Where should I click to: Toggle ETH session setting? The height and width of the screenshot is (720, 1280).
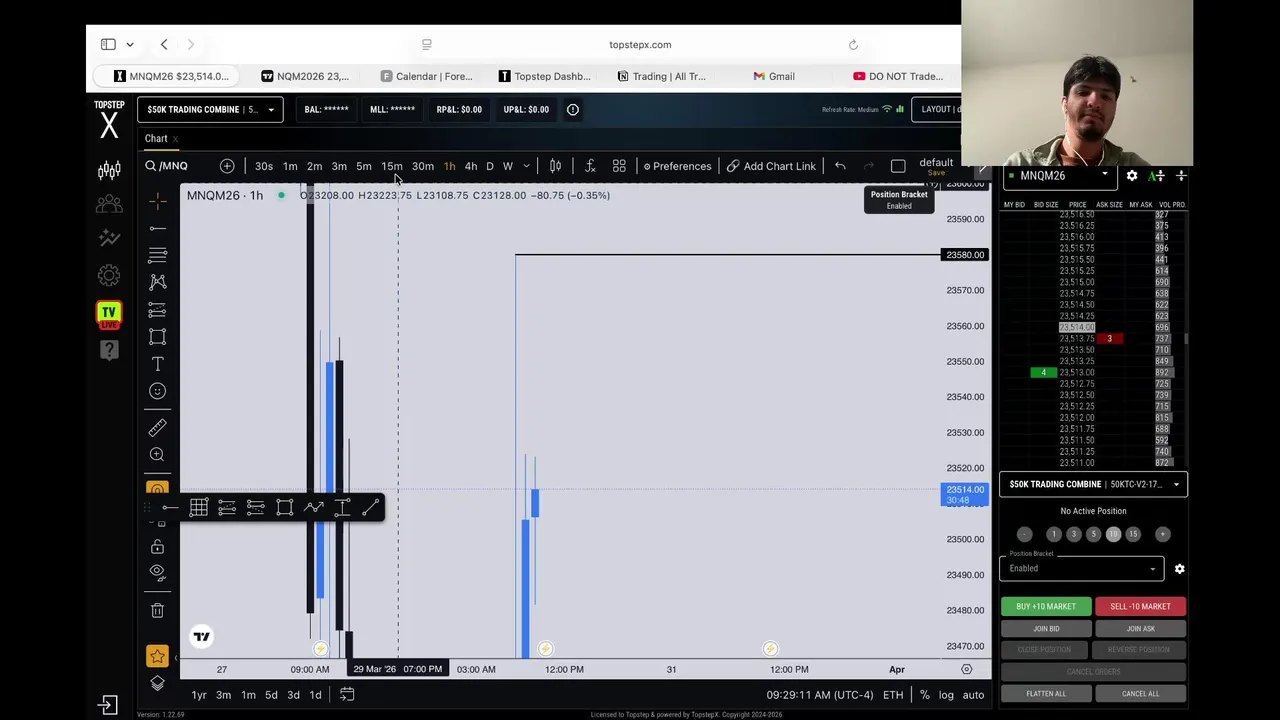[x=893, y=695]
